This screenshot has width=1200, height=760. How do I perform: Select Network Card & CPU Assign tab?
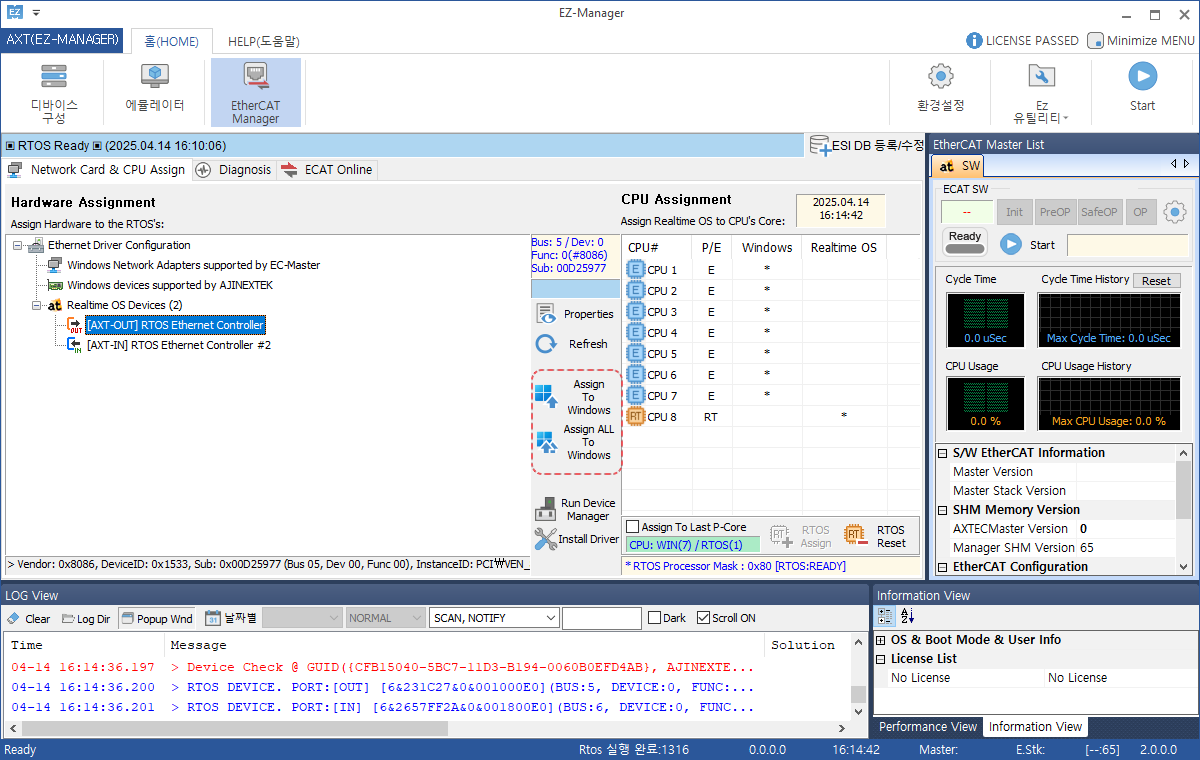97,170
